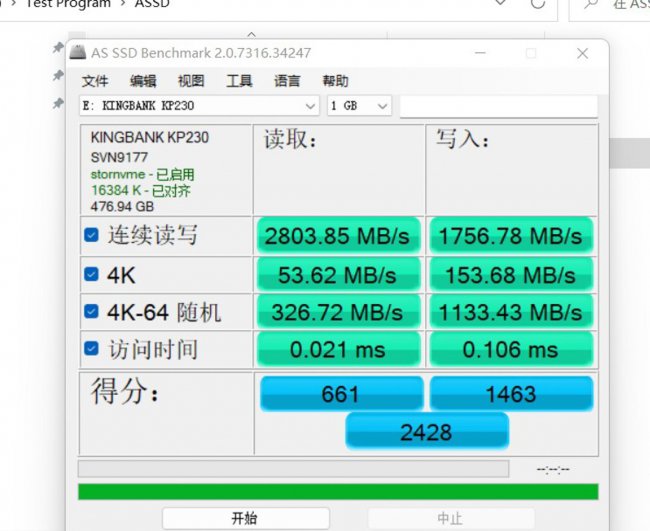Click the empty field beside 1 GB dropdown
The height and width of the screenshot is (531, 650).
coord(498,107)
